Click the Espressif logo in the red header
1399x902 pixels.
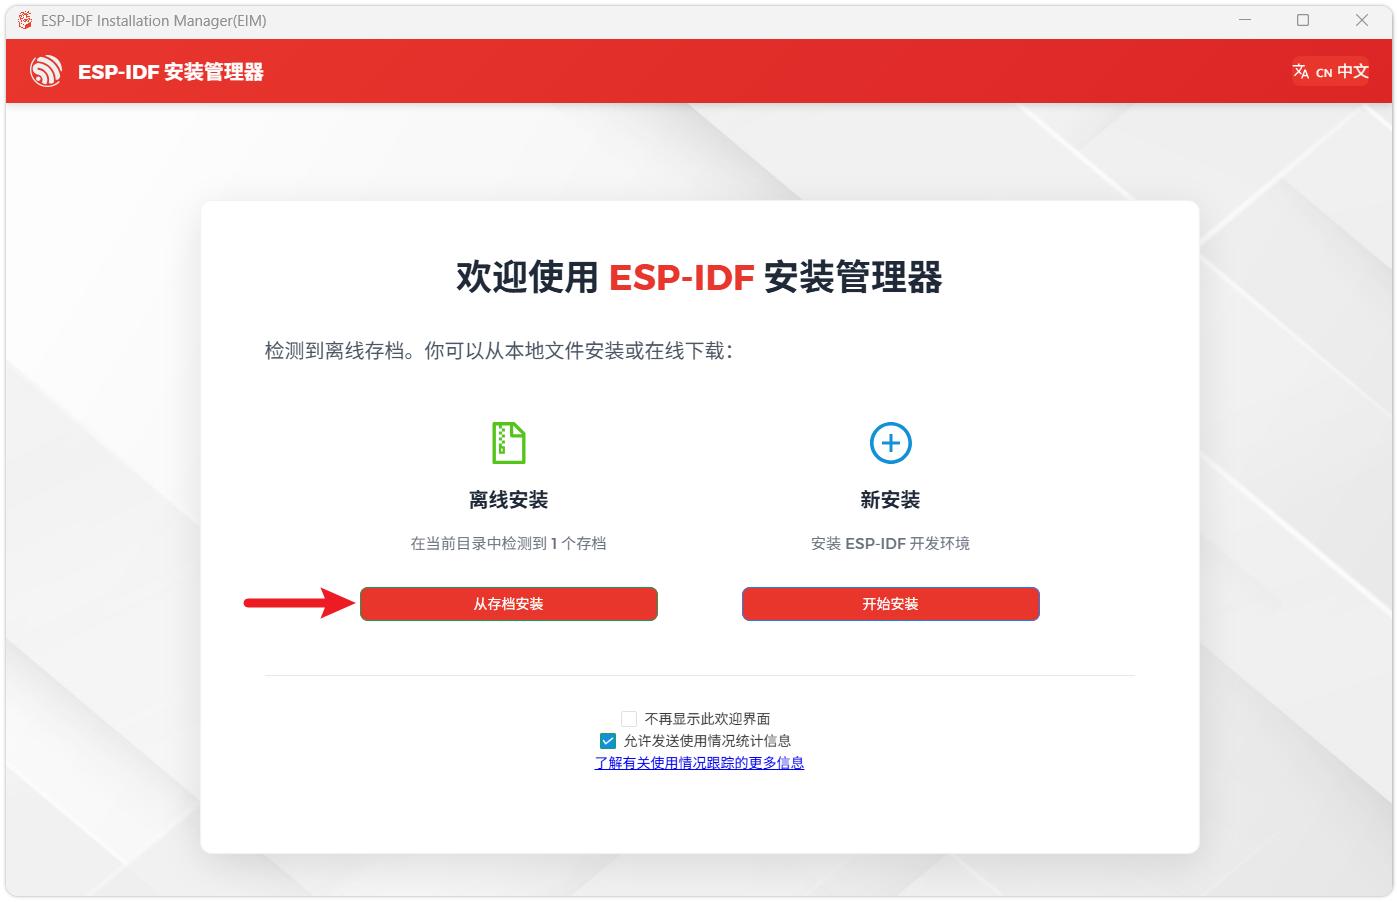point(46,71)
